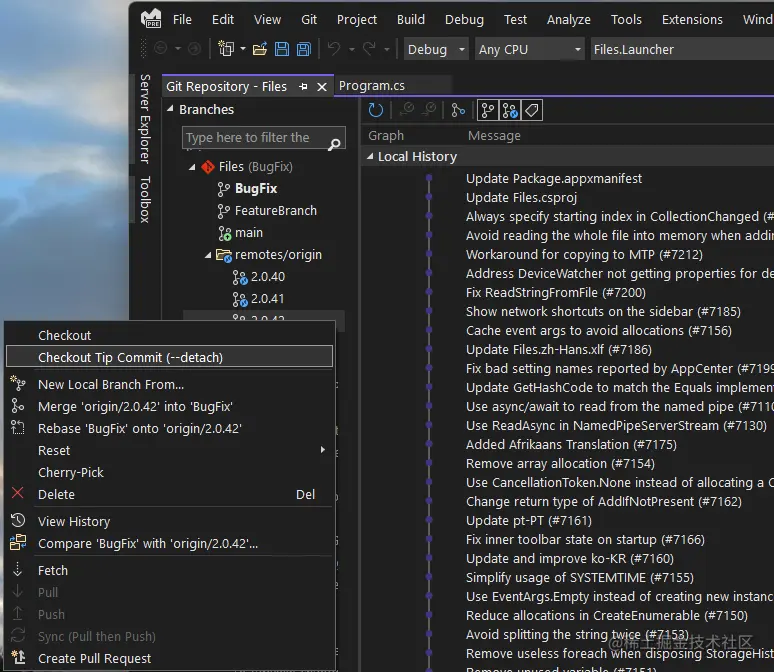
Task: Open the Debug configuration dropdown
Action: click(x=436, y=49)
